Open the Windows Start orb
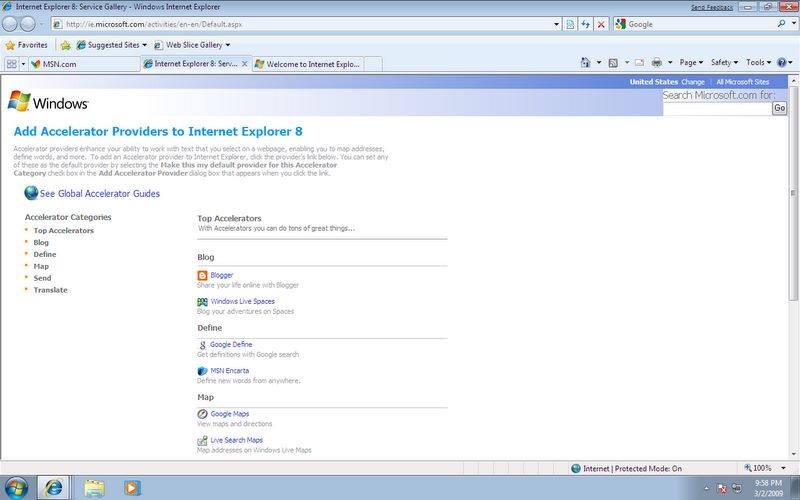This screenshot has height=500, width=800. coord(16,487)
